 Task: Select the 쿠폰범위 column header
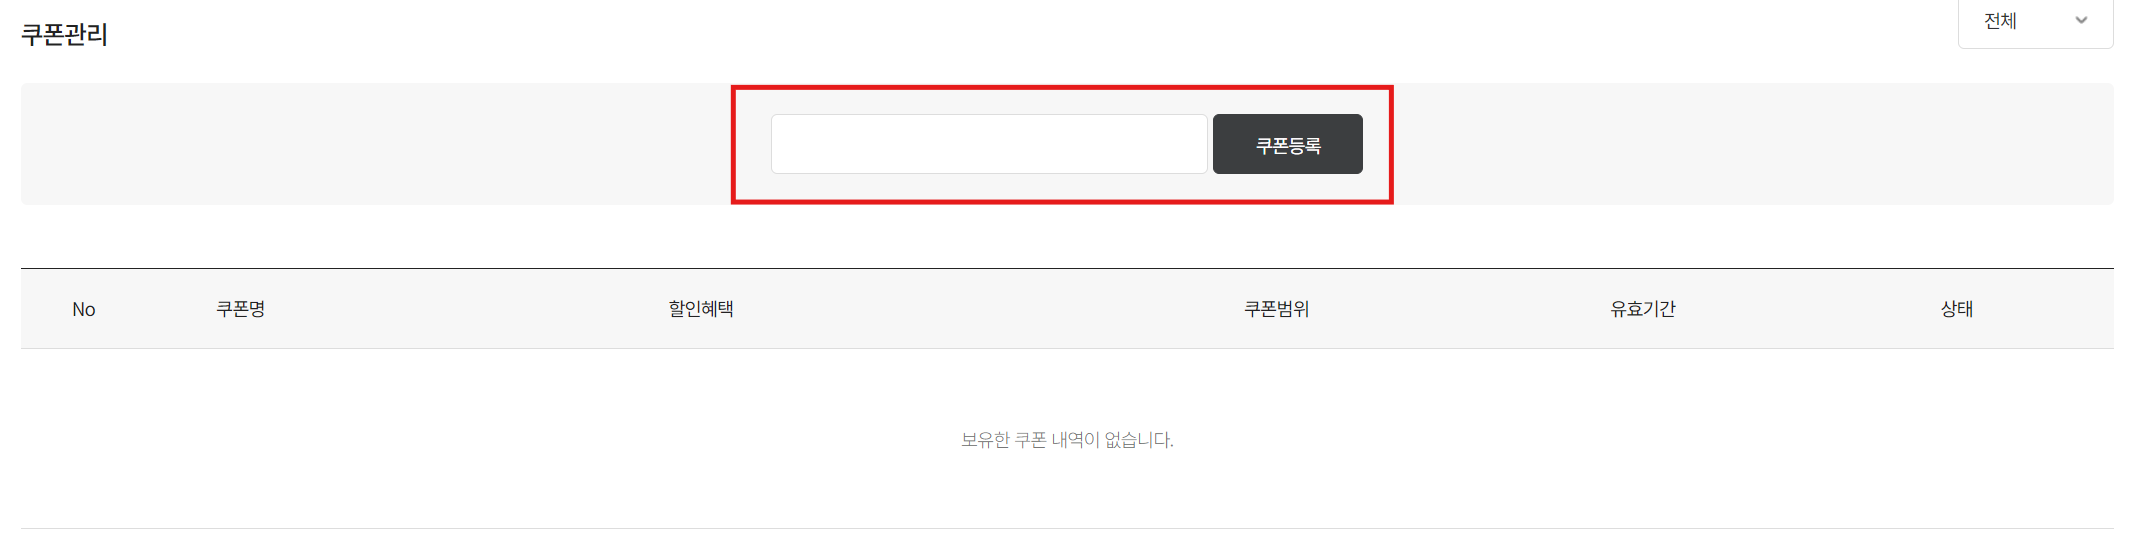tap(1277, 309)
